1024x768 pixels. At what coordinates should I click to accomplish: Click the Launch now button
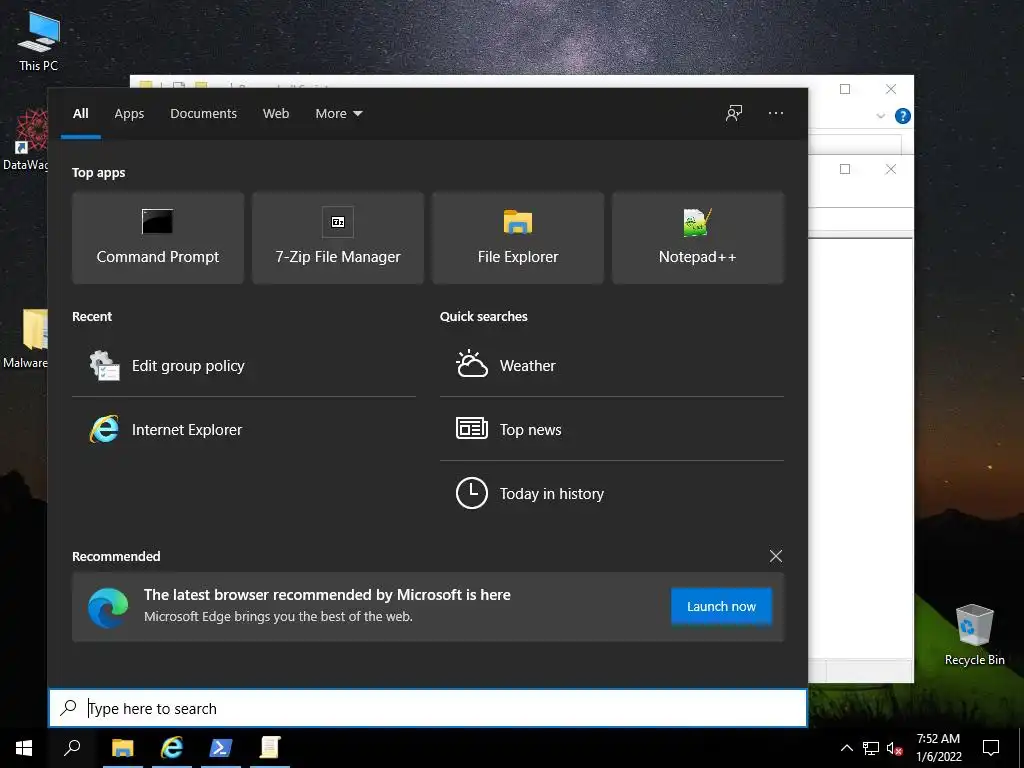tap(721, 607)
